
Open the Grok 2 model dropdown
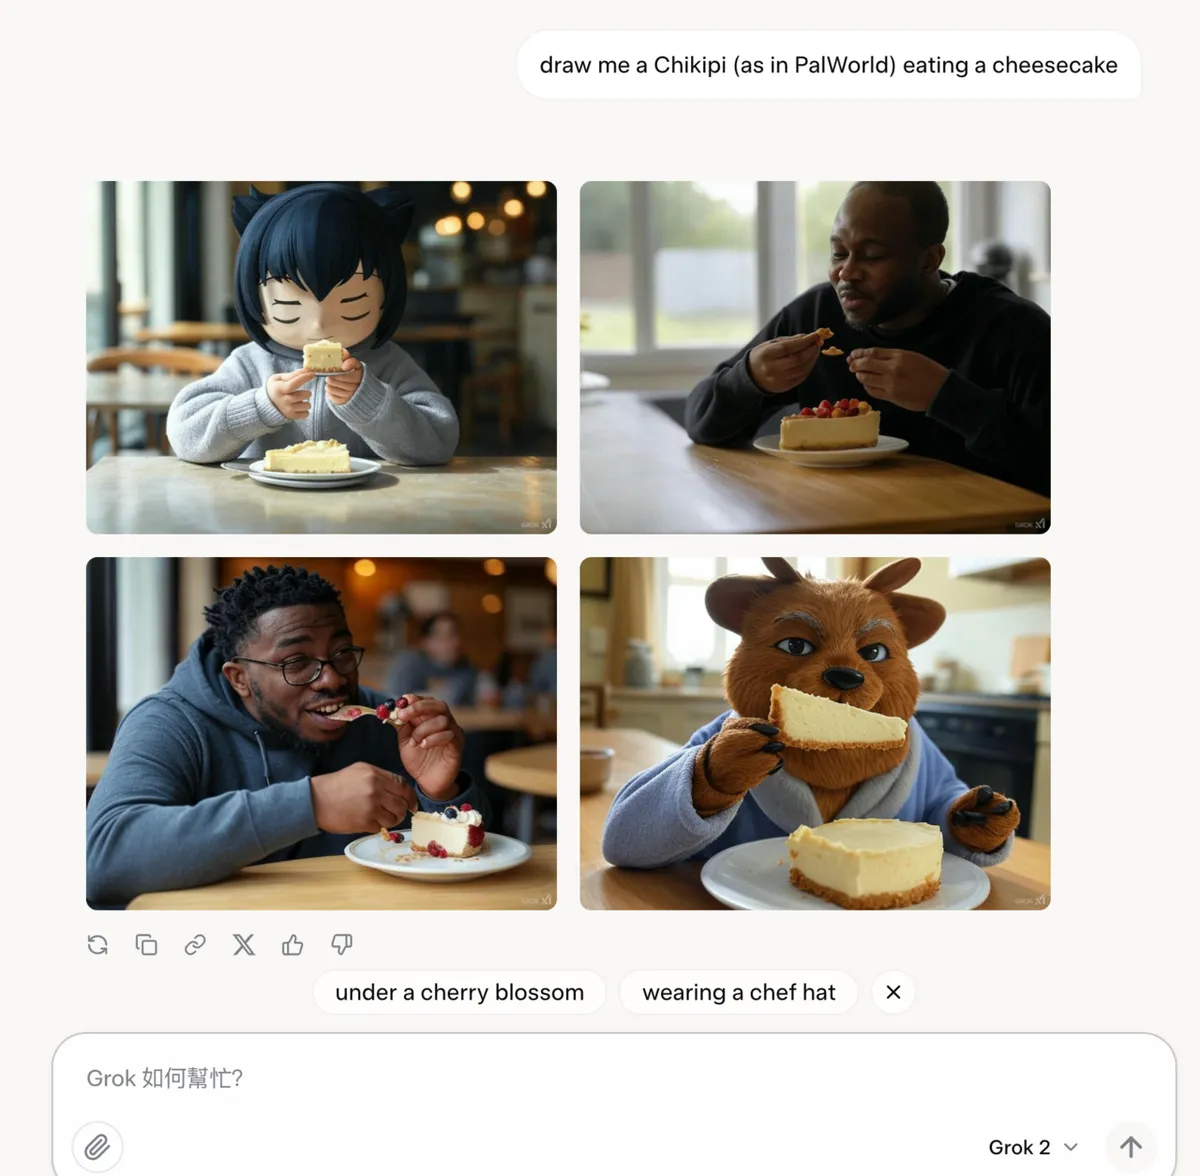1033,1147
